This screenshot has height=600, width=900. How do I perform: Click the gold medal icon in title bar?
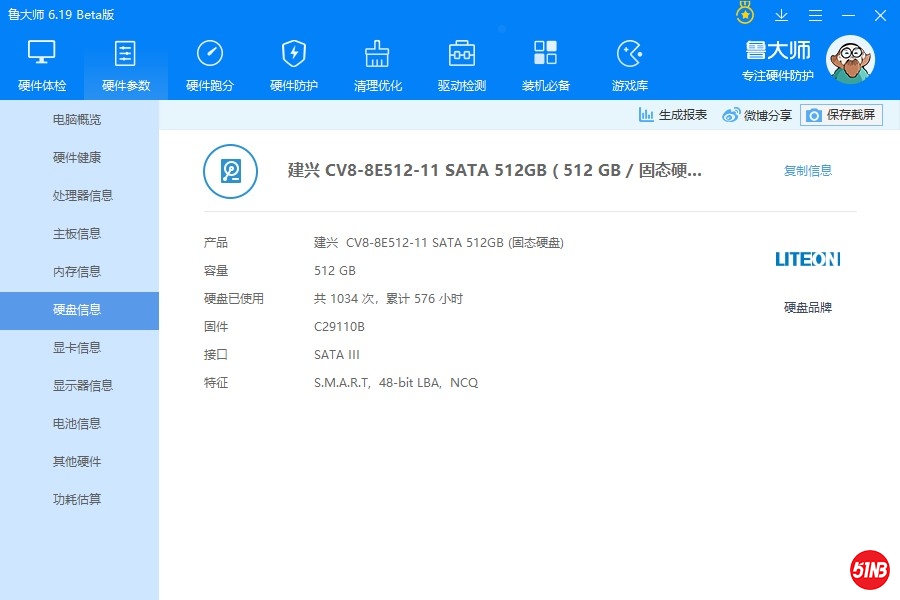(745, 15)
